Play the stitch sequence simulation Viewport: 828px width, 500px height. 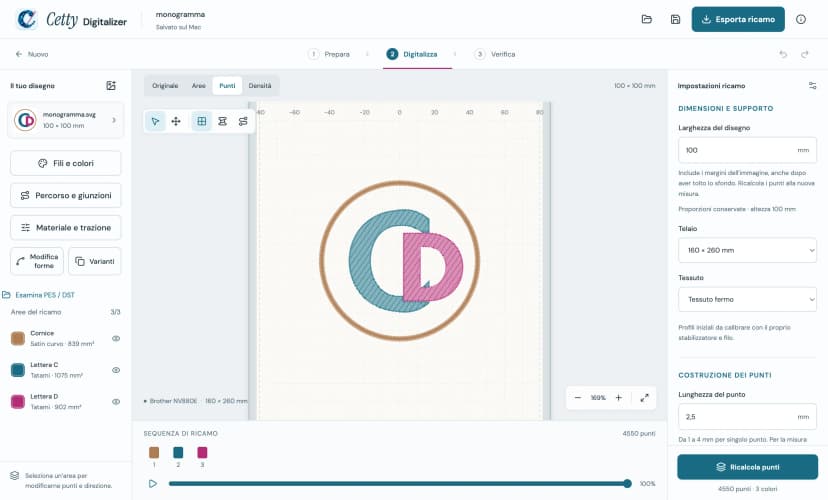point(153,484)
